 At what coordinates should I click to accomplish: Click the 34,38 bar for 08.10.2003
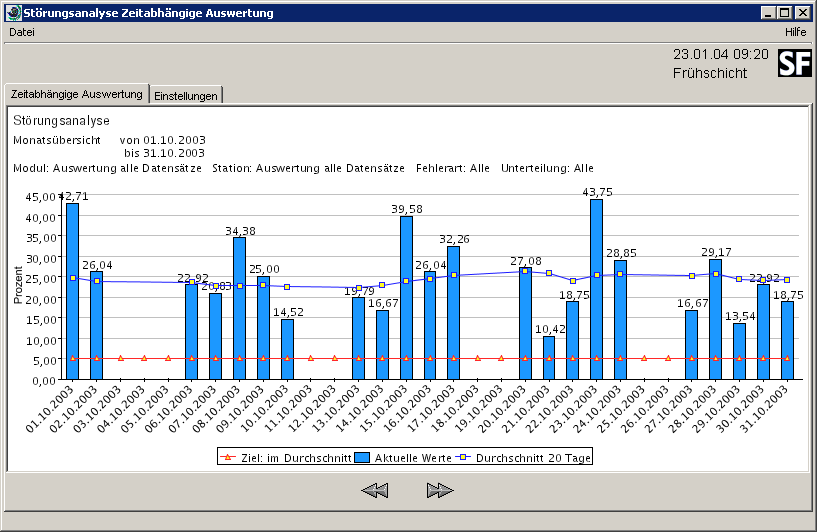point(239,308)
